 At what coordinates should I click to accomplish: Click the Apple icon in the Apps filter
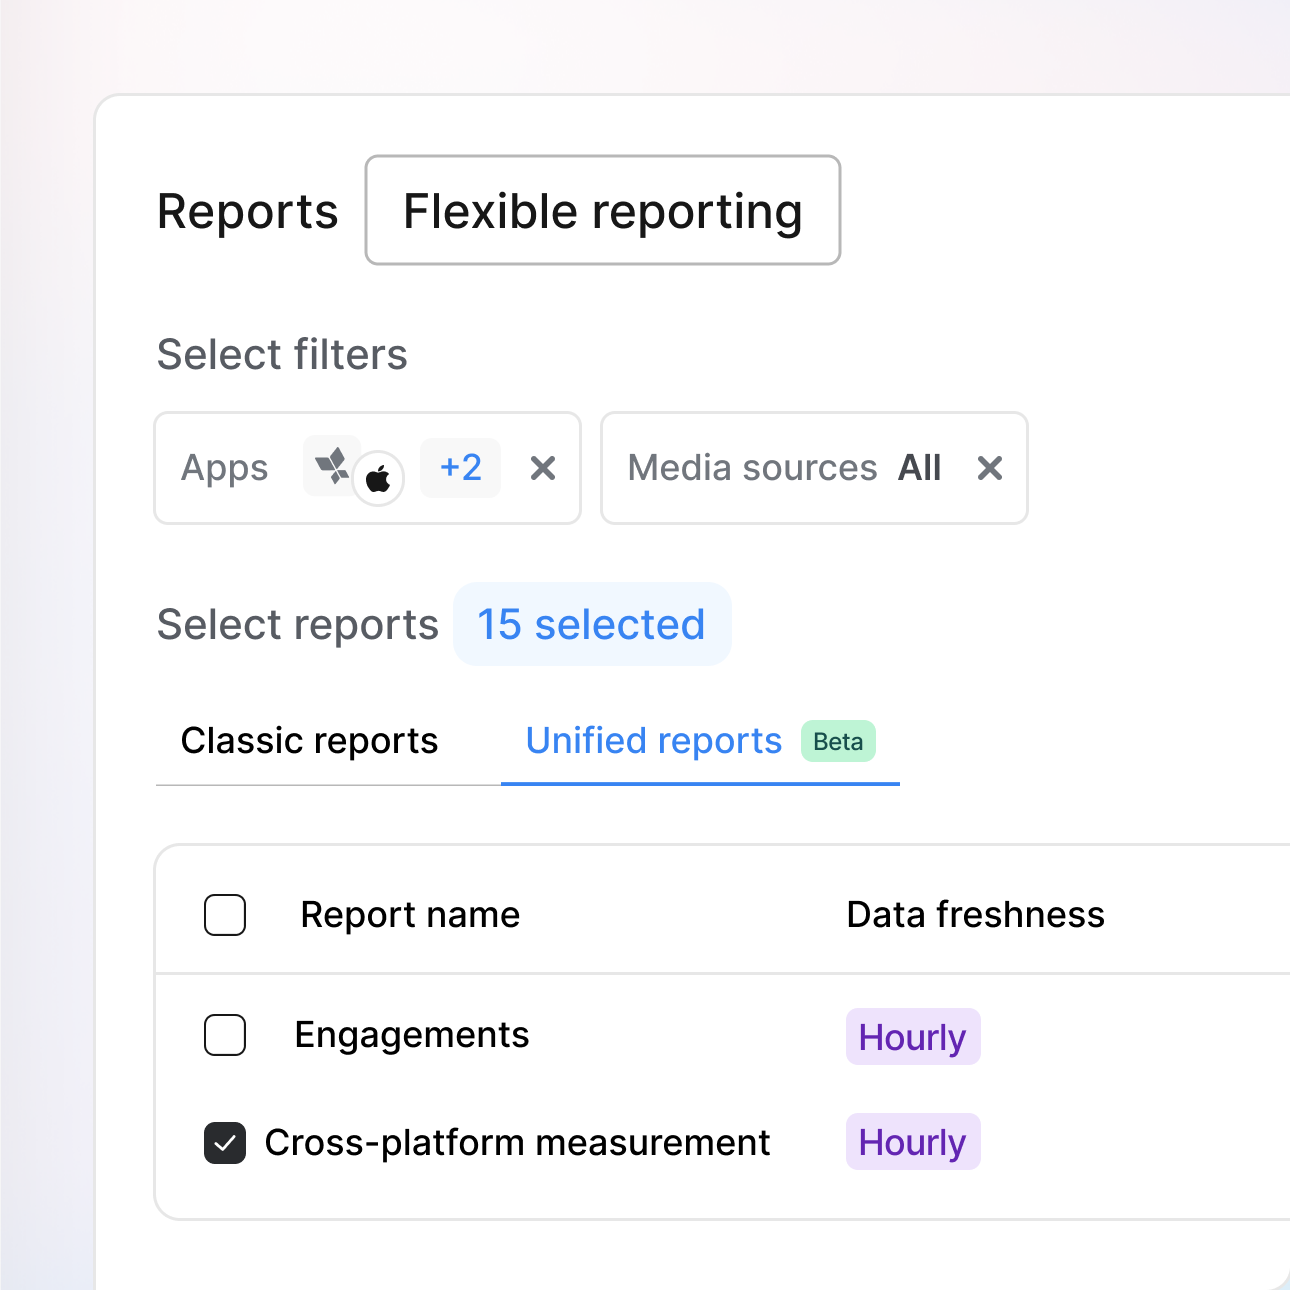[379, 478]
